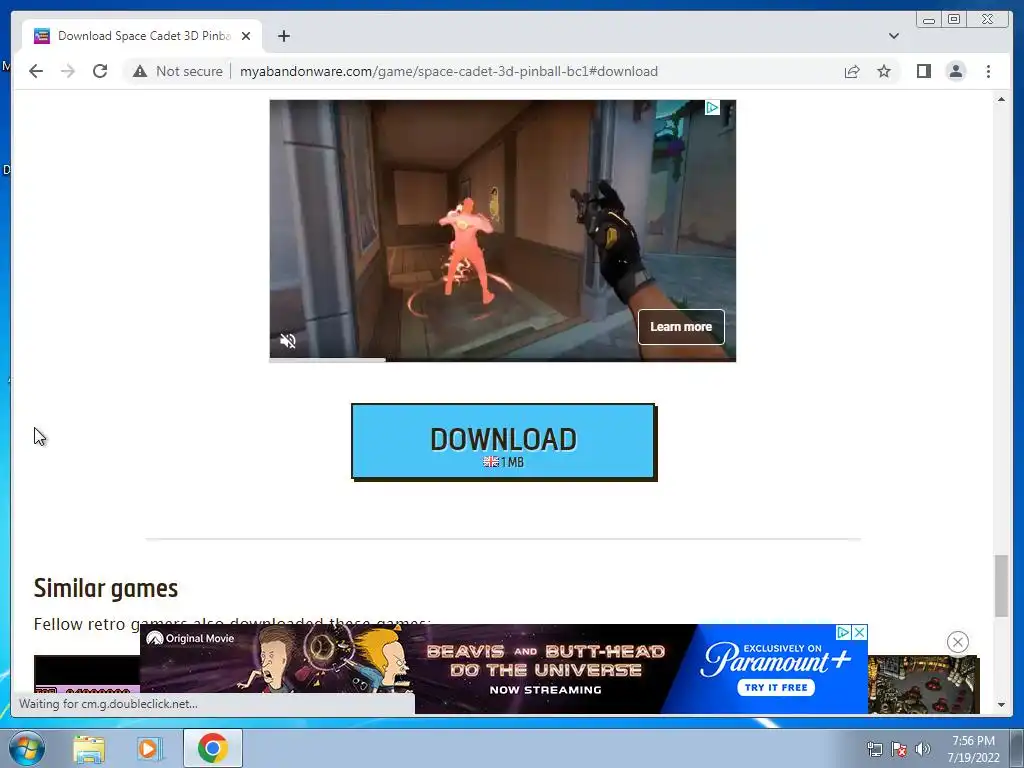Open the Action Center flag icon

[x=899, y=749]
